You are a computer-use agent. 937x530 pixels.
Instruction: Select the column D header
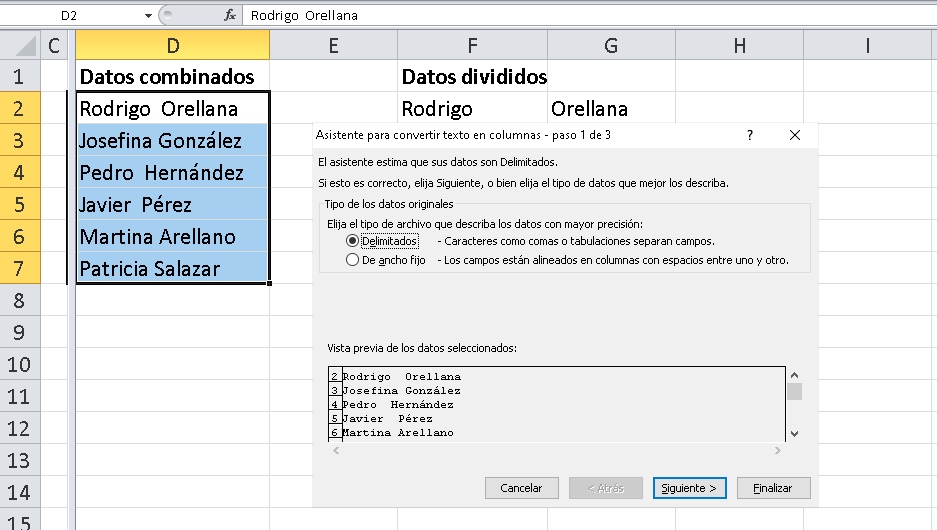click(173, 45)
